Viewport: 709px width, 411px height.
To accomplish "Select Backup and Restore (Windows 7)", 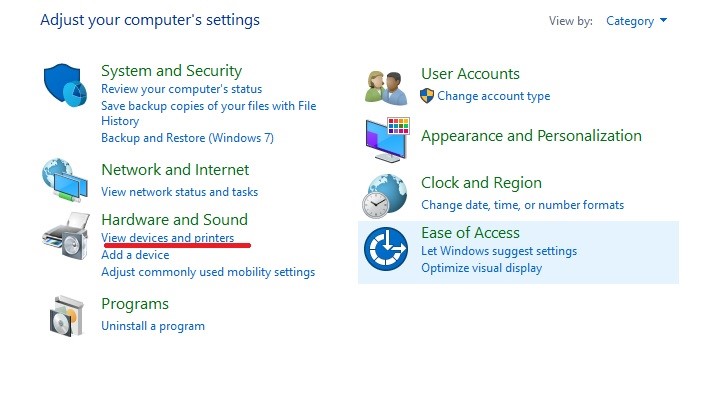I will pos(187,138).
